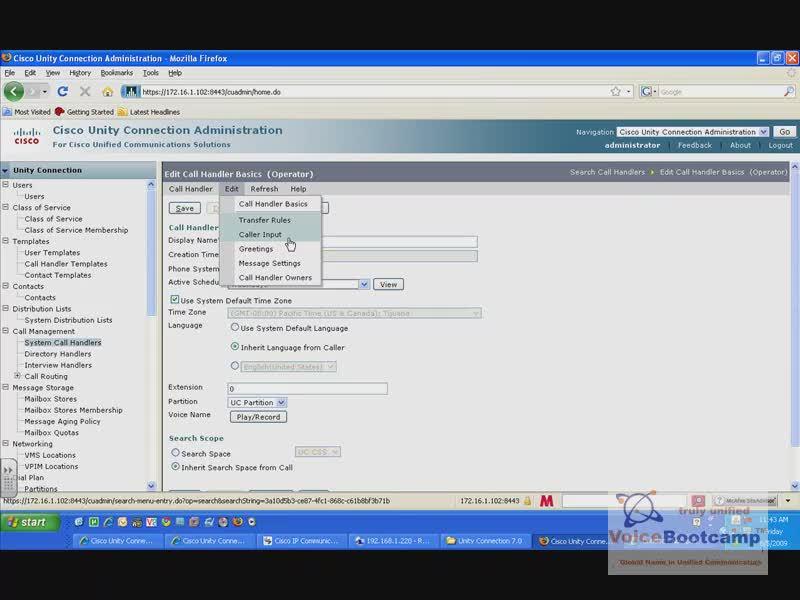The height and width of the screenshot is (600, 800).
Task: Open Mailbox Quotas in the tree
Action: 52,432
